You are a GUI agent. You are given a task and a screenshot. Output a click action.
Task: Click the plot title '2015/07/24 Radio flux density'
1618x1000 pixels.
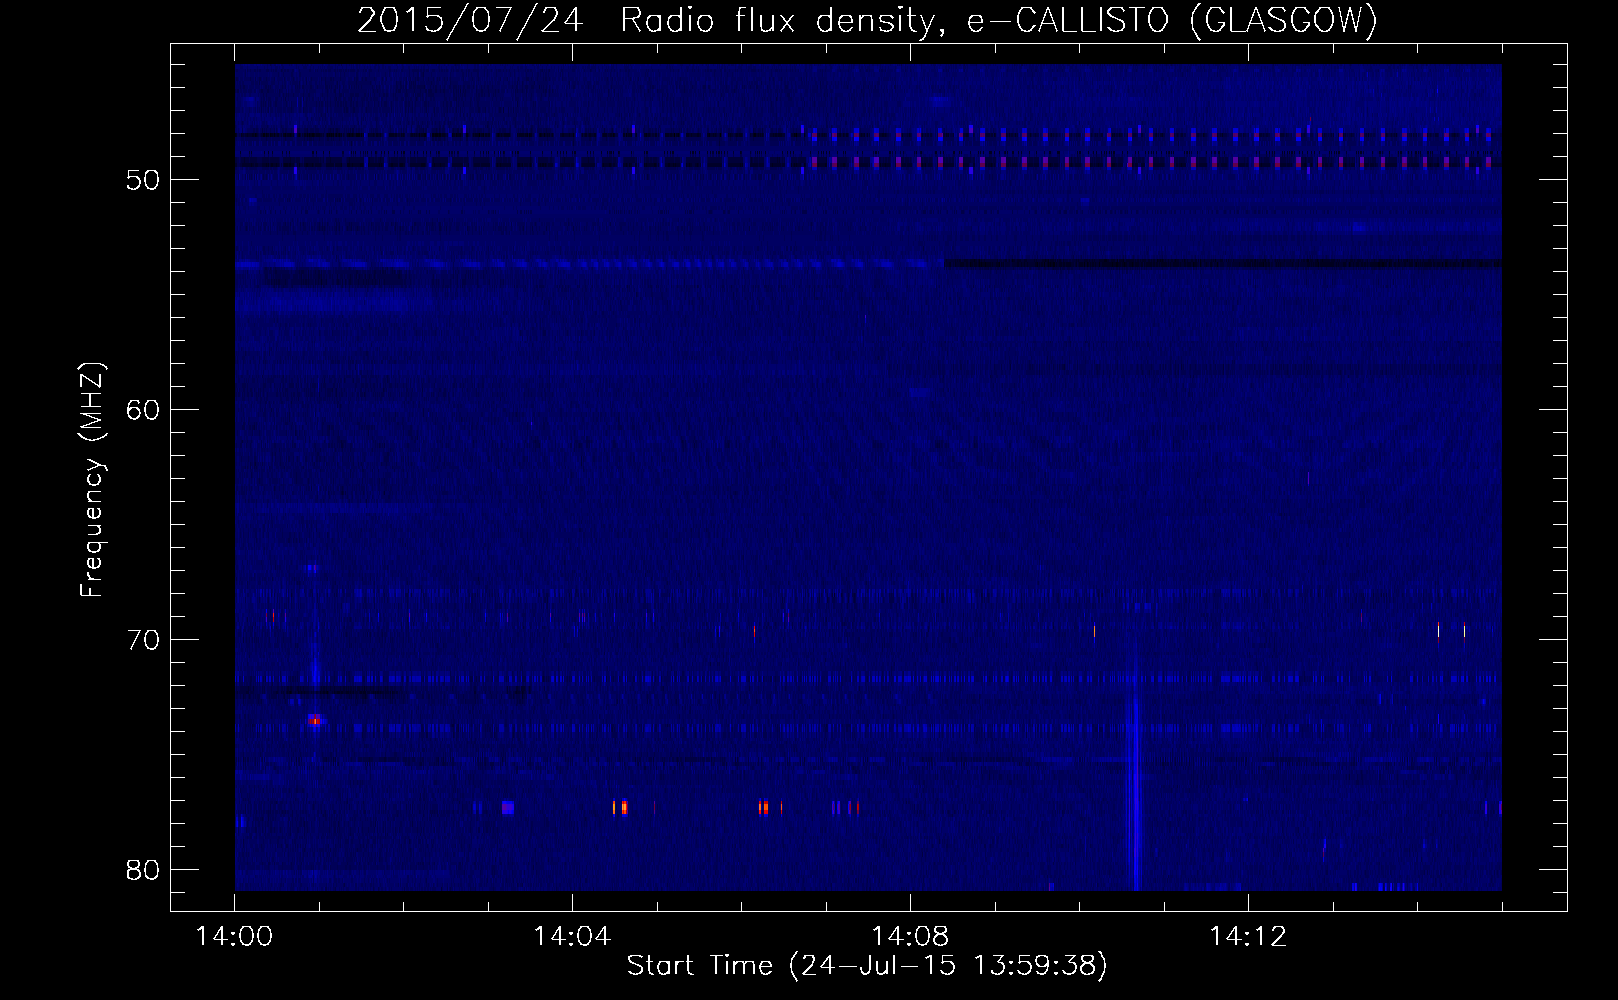[650, 20]
